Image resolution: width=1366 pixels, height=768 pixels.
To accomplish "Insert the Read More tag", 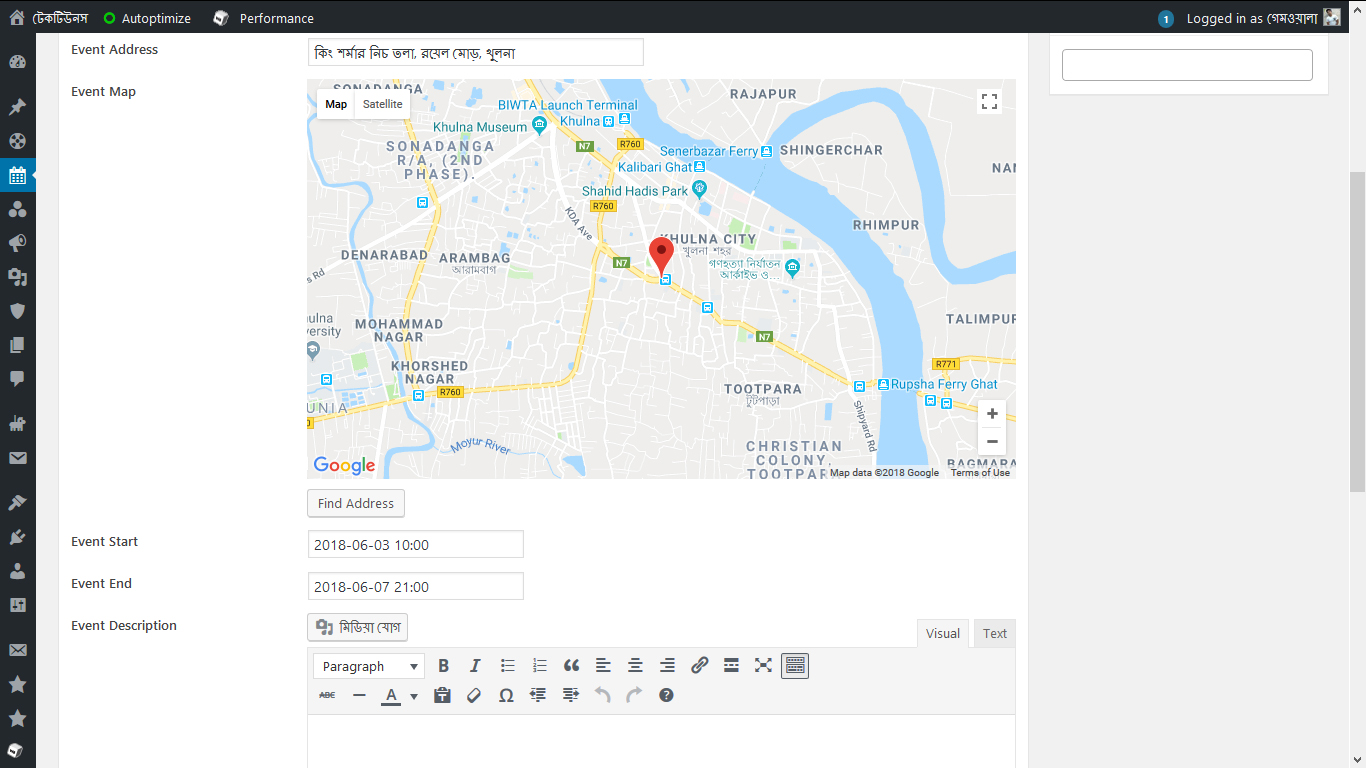I will (x=731, y=666).
